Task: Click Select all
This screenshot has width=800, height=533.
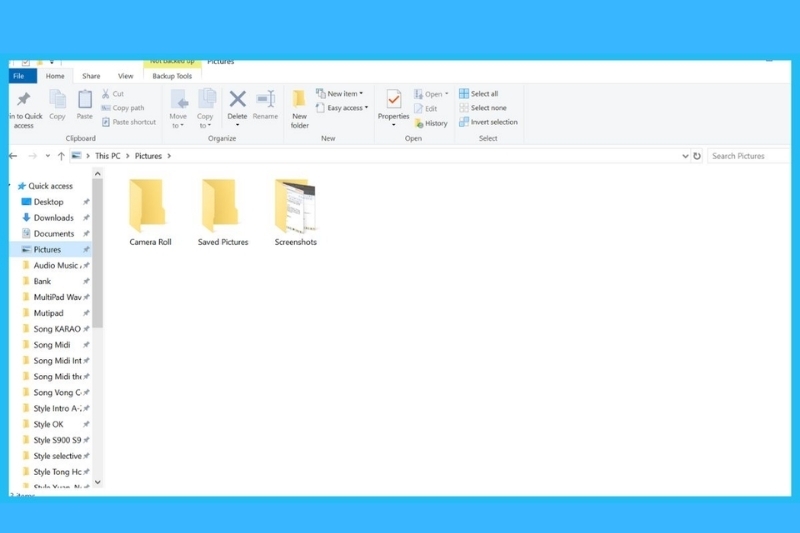Action: 479,94
